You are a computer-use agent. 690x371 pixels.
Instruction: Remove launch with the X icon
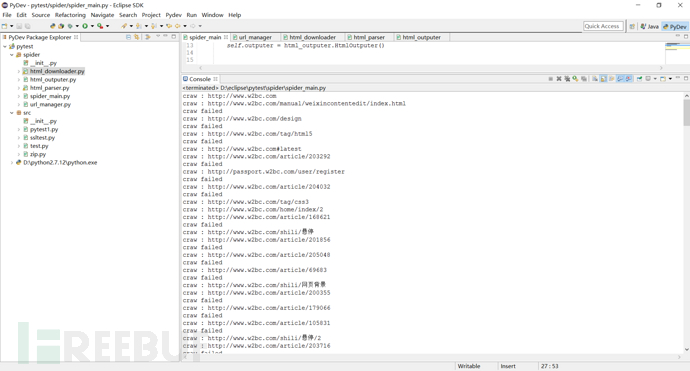(x=559, y=79)
